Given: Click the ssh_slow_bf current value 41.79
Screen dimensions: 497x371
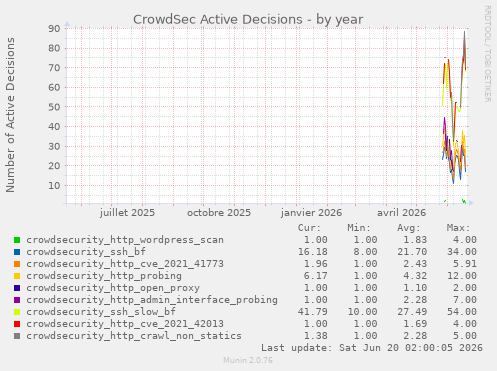Looking at the screenshot, I should [x=313, y=312].
